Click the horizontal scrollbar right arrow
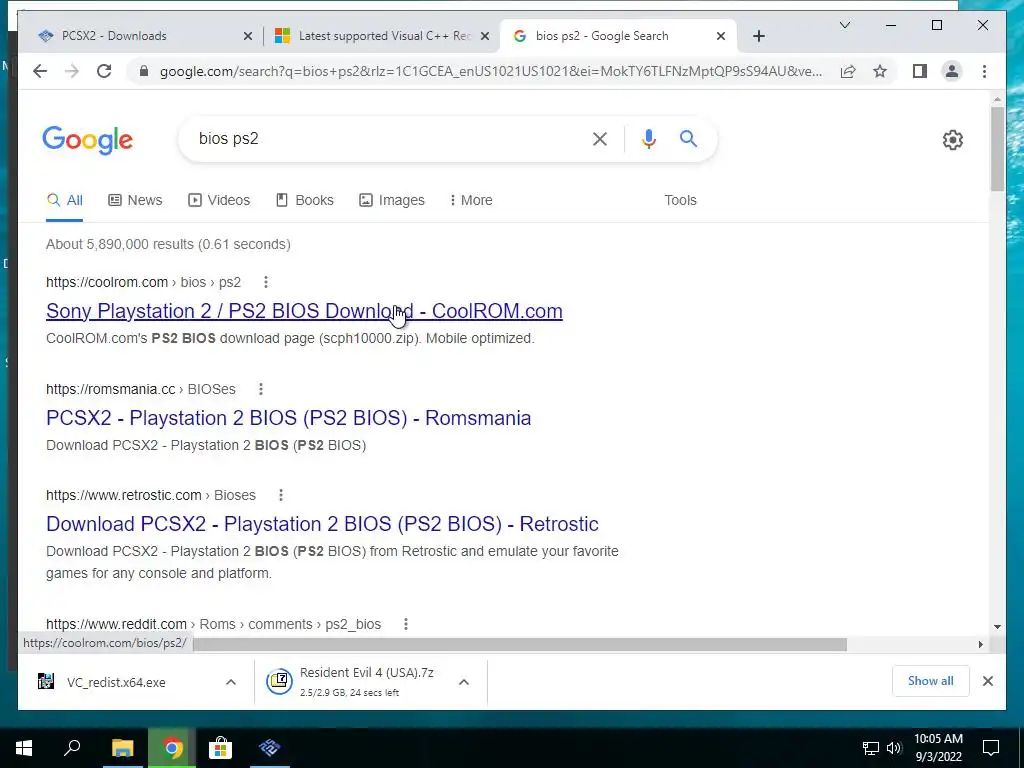Screen dimensions: 1024x768 coord(980,645)
